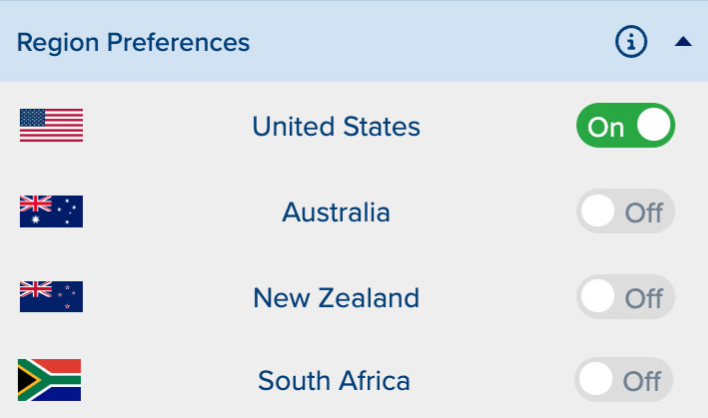Screen dimensions: 708x418
Task: Click the New Zealand text label
Action: coord(336,298)
